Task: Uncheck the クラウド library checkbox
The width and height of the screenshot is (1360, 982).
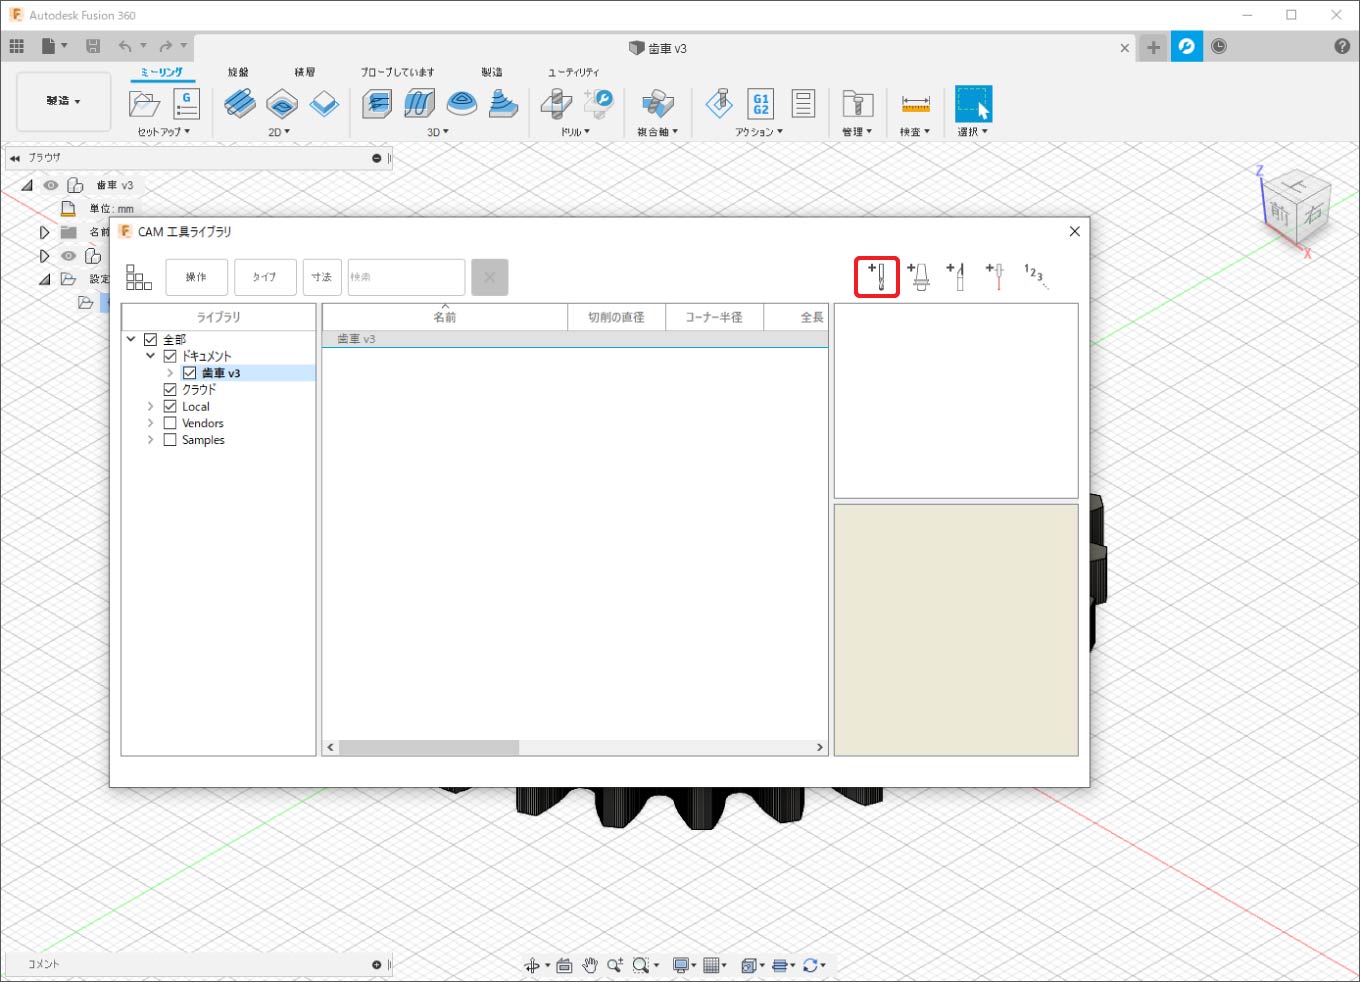Action: click(170, 390)
